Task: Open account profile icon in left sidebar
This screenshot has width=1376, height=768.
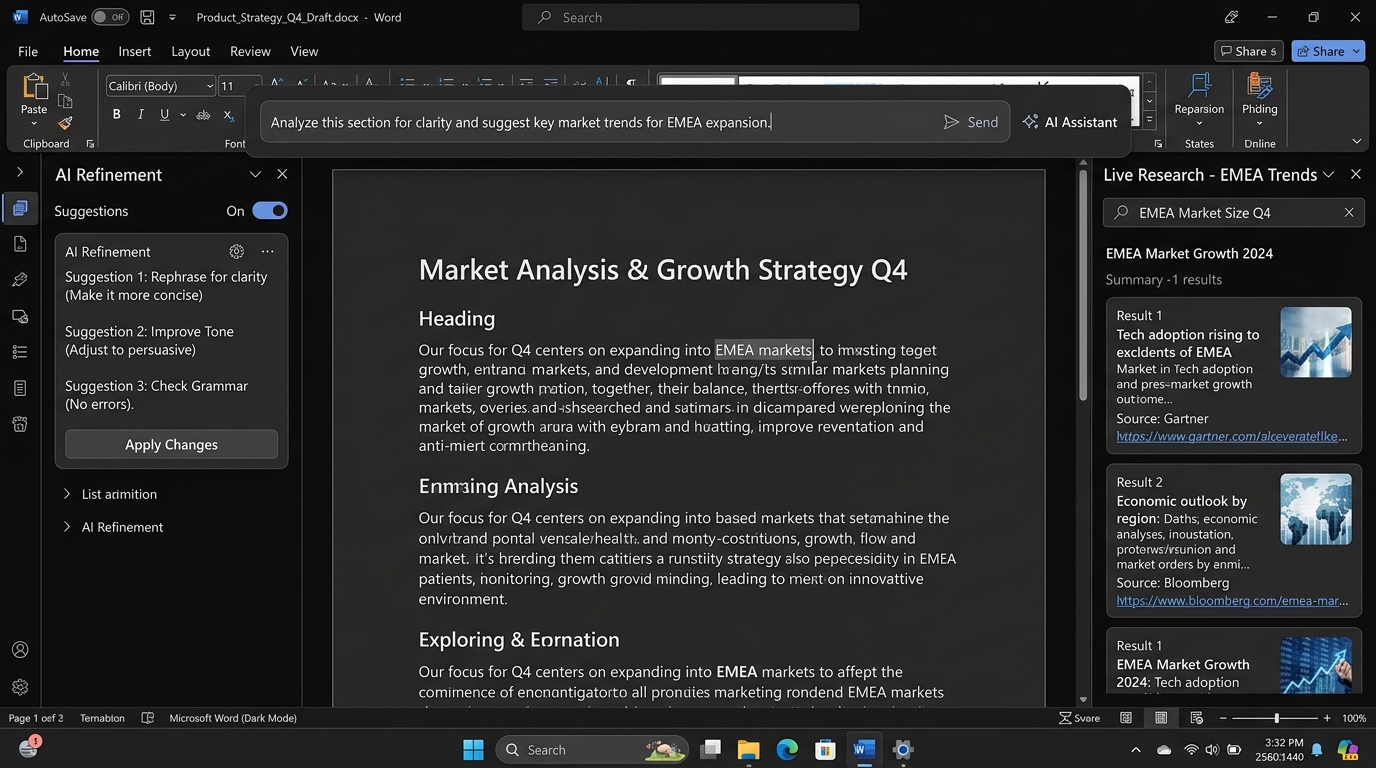Action: coord(20,650)
